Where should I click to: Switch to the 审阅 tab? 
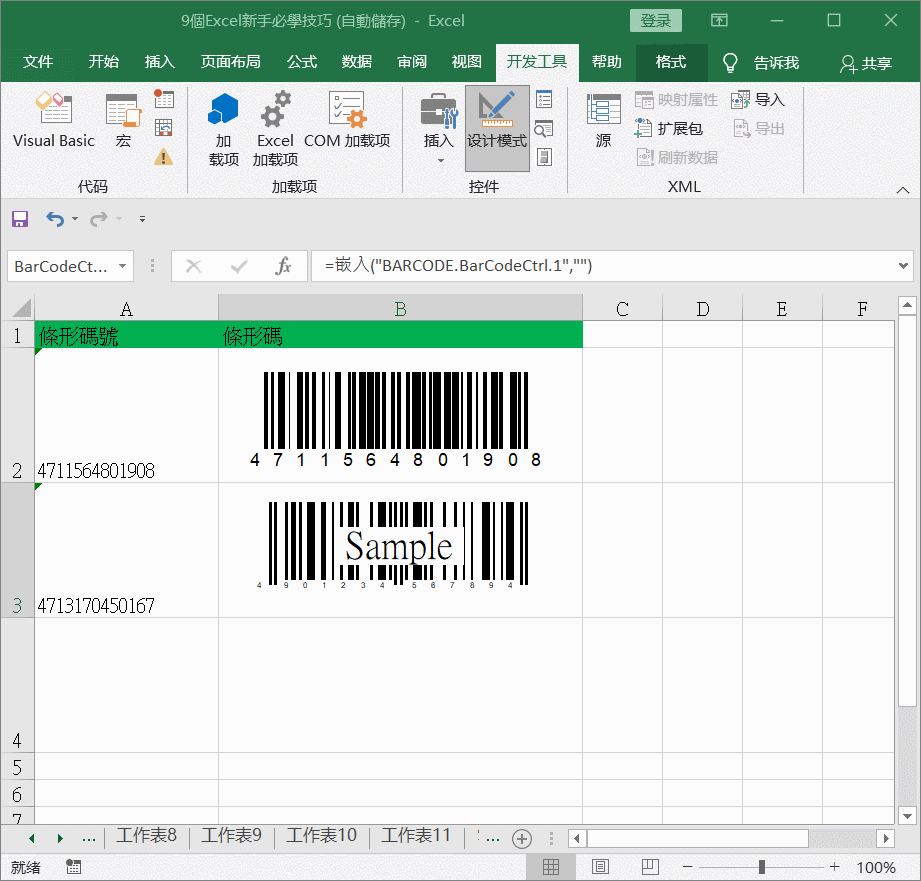click(412, 62)
